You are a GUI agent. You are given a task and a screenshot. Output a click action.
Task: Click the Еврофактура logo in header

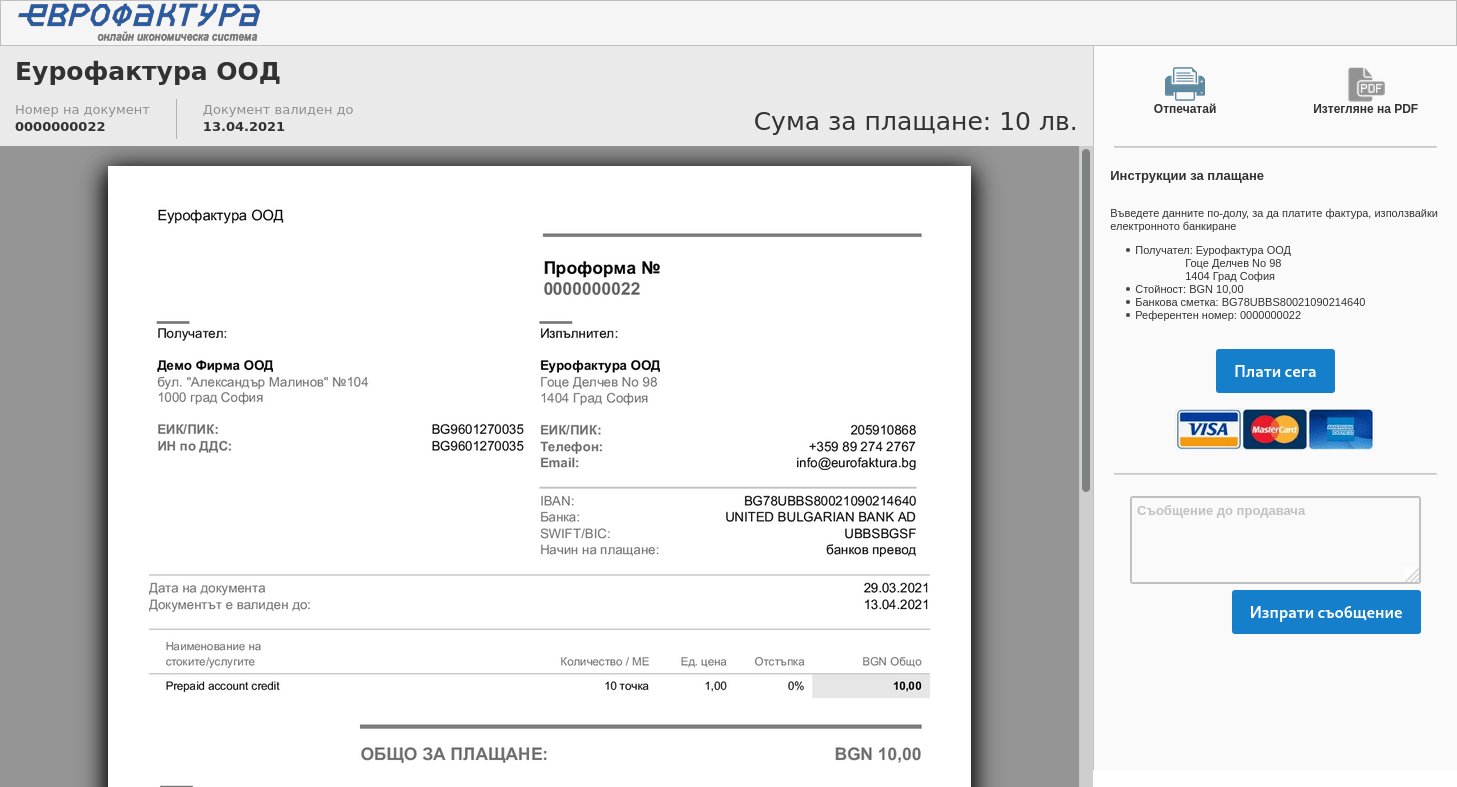tap(139, 18)
